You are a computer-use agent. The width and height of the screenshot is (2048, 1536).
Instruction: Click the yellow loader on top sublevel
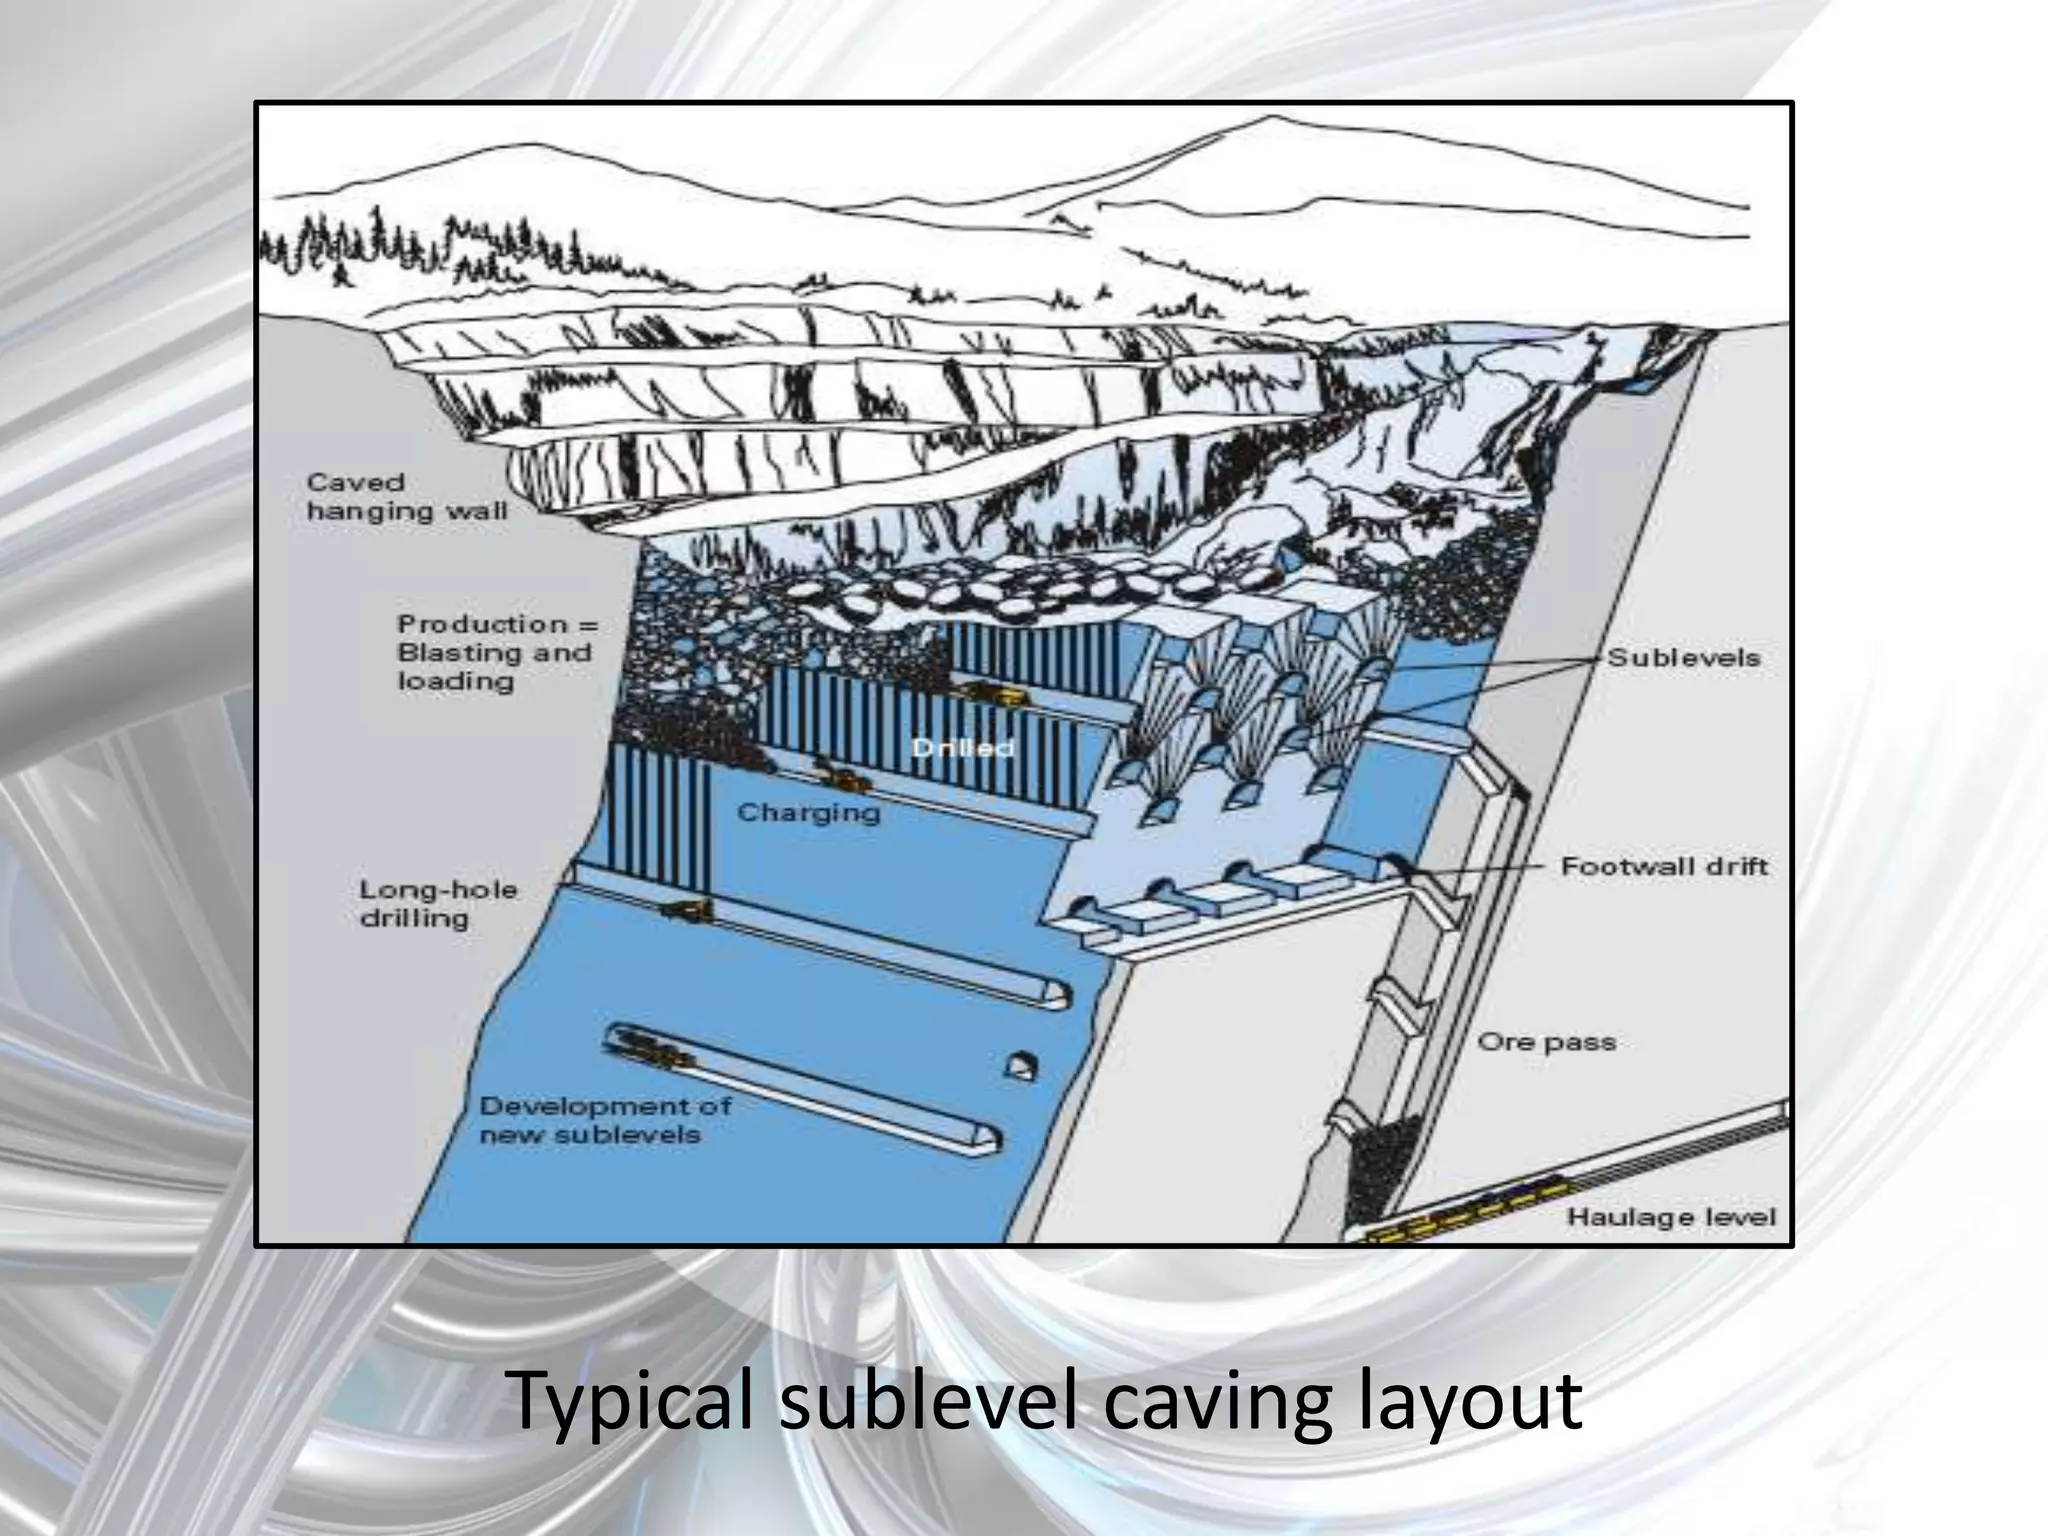990,692
